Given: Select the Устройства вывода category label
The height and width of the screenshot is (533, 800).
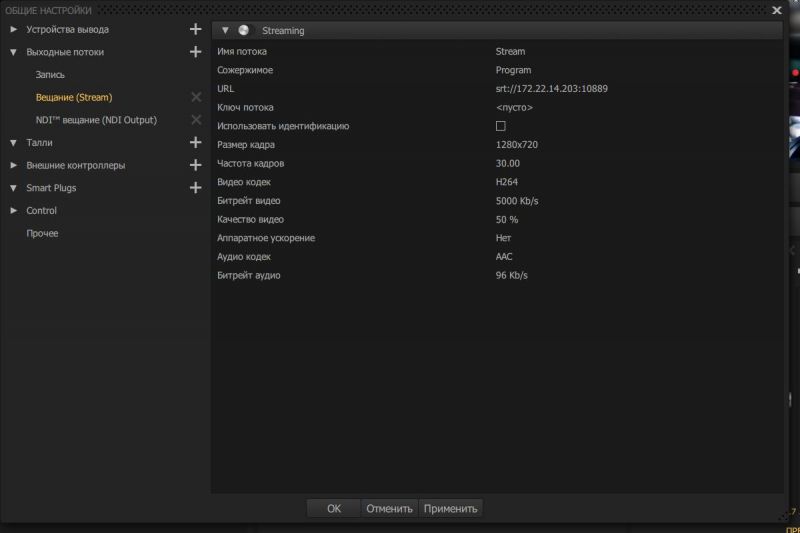Looking at the screenshot, I should pyautogui.click(x=67, y=30).
